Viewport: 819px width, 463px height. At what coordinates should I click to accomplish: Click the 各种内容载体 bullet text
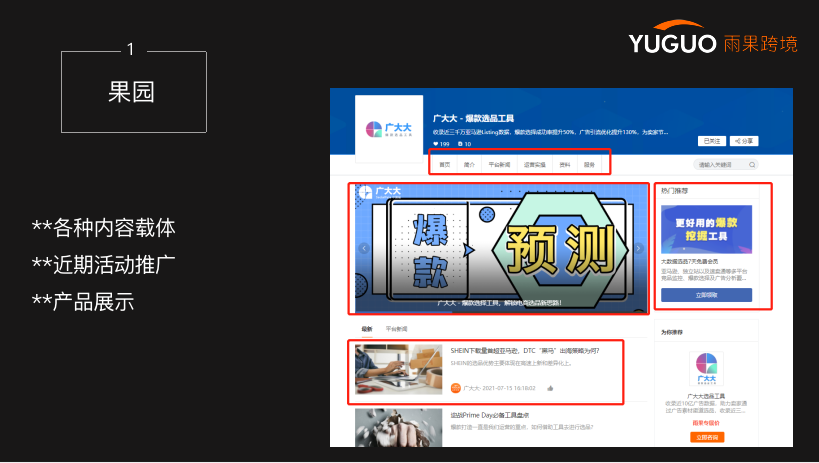coord(103,228)
